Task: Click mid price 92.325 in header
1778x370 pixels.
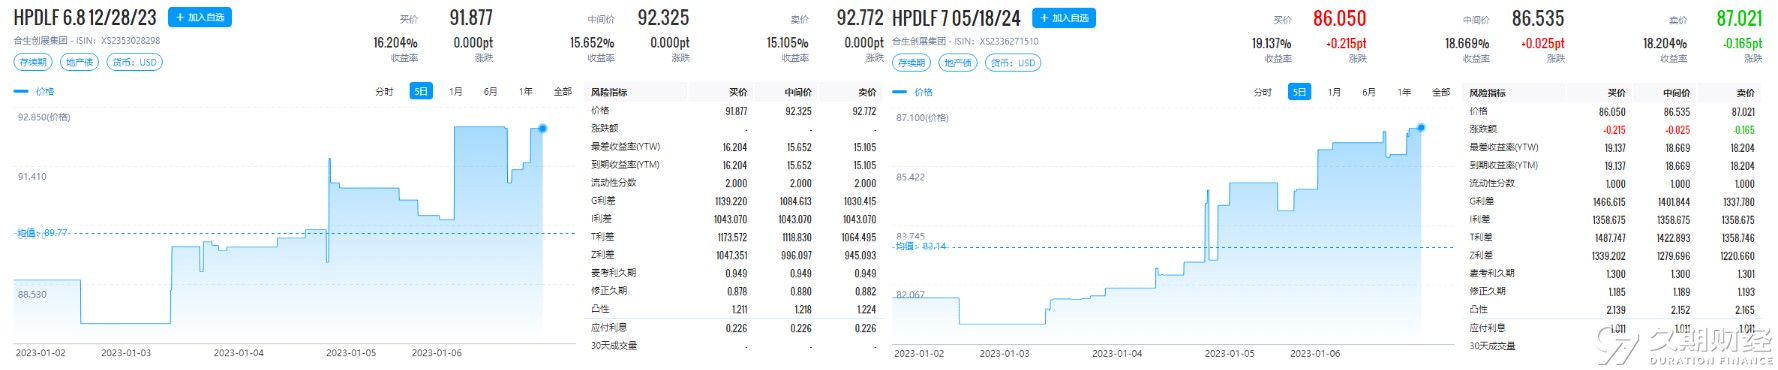Action: [x=663, y=18]
